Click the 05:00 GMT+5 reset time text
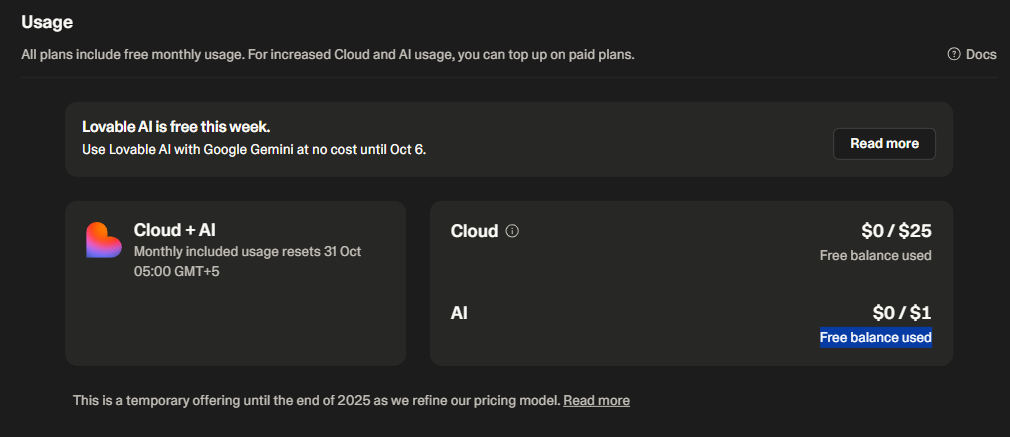 pyautogui.click(x=177, y=270)
